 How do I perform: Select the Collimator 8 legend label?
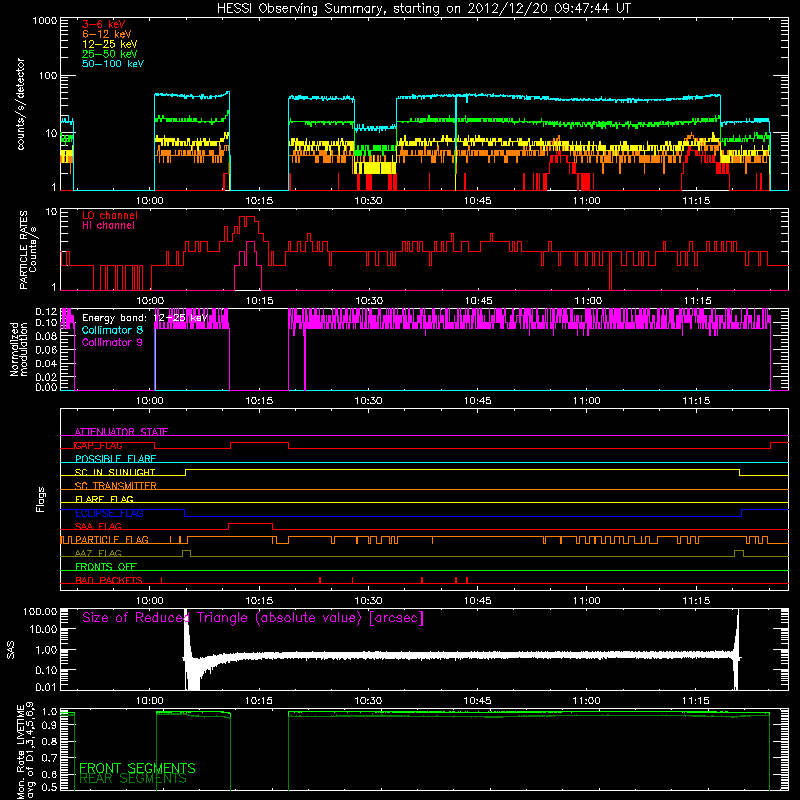pyautogui.click(x=112, y=330)
